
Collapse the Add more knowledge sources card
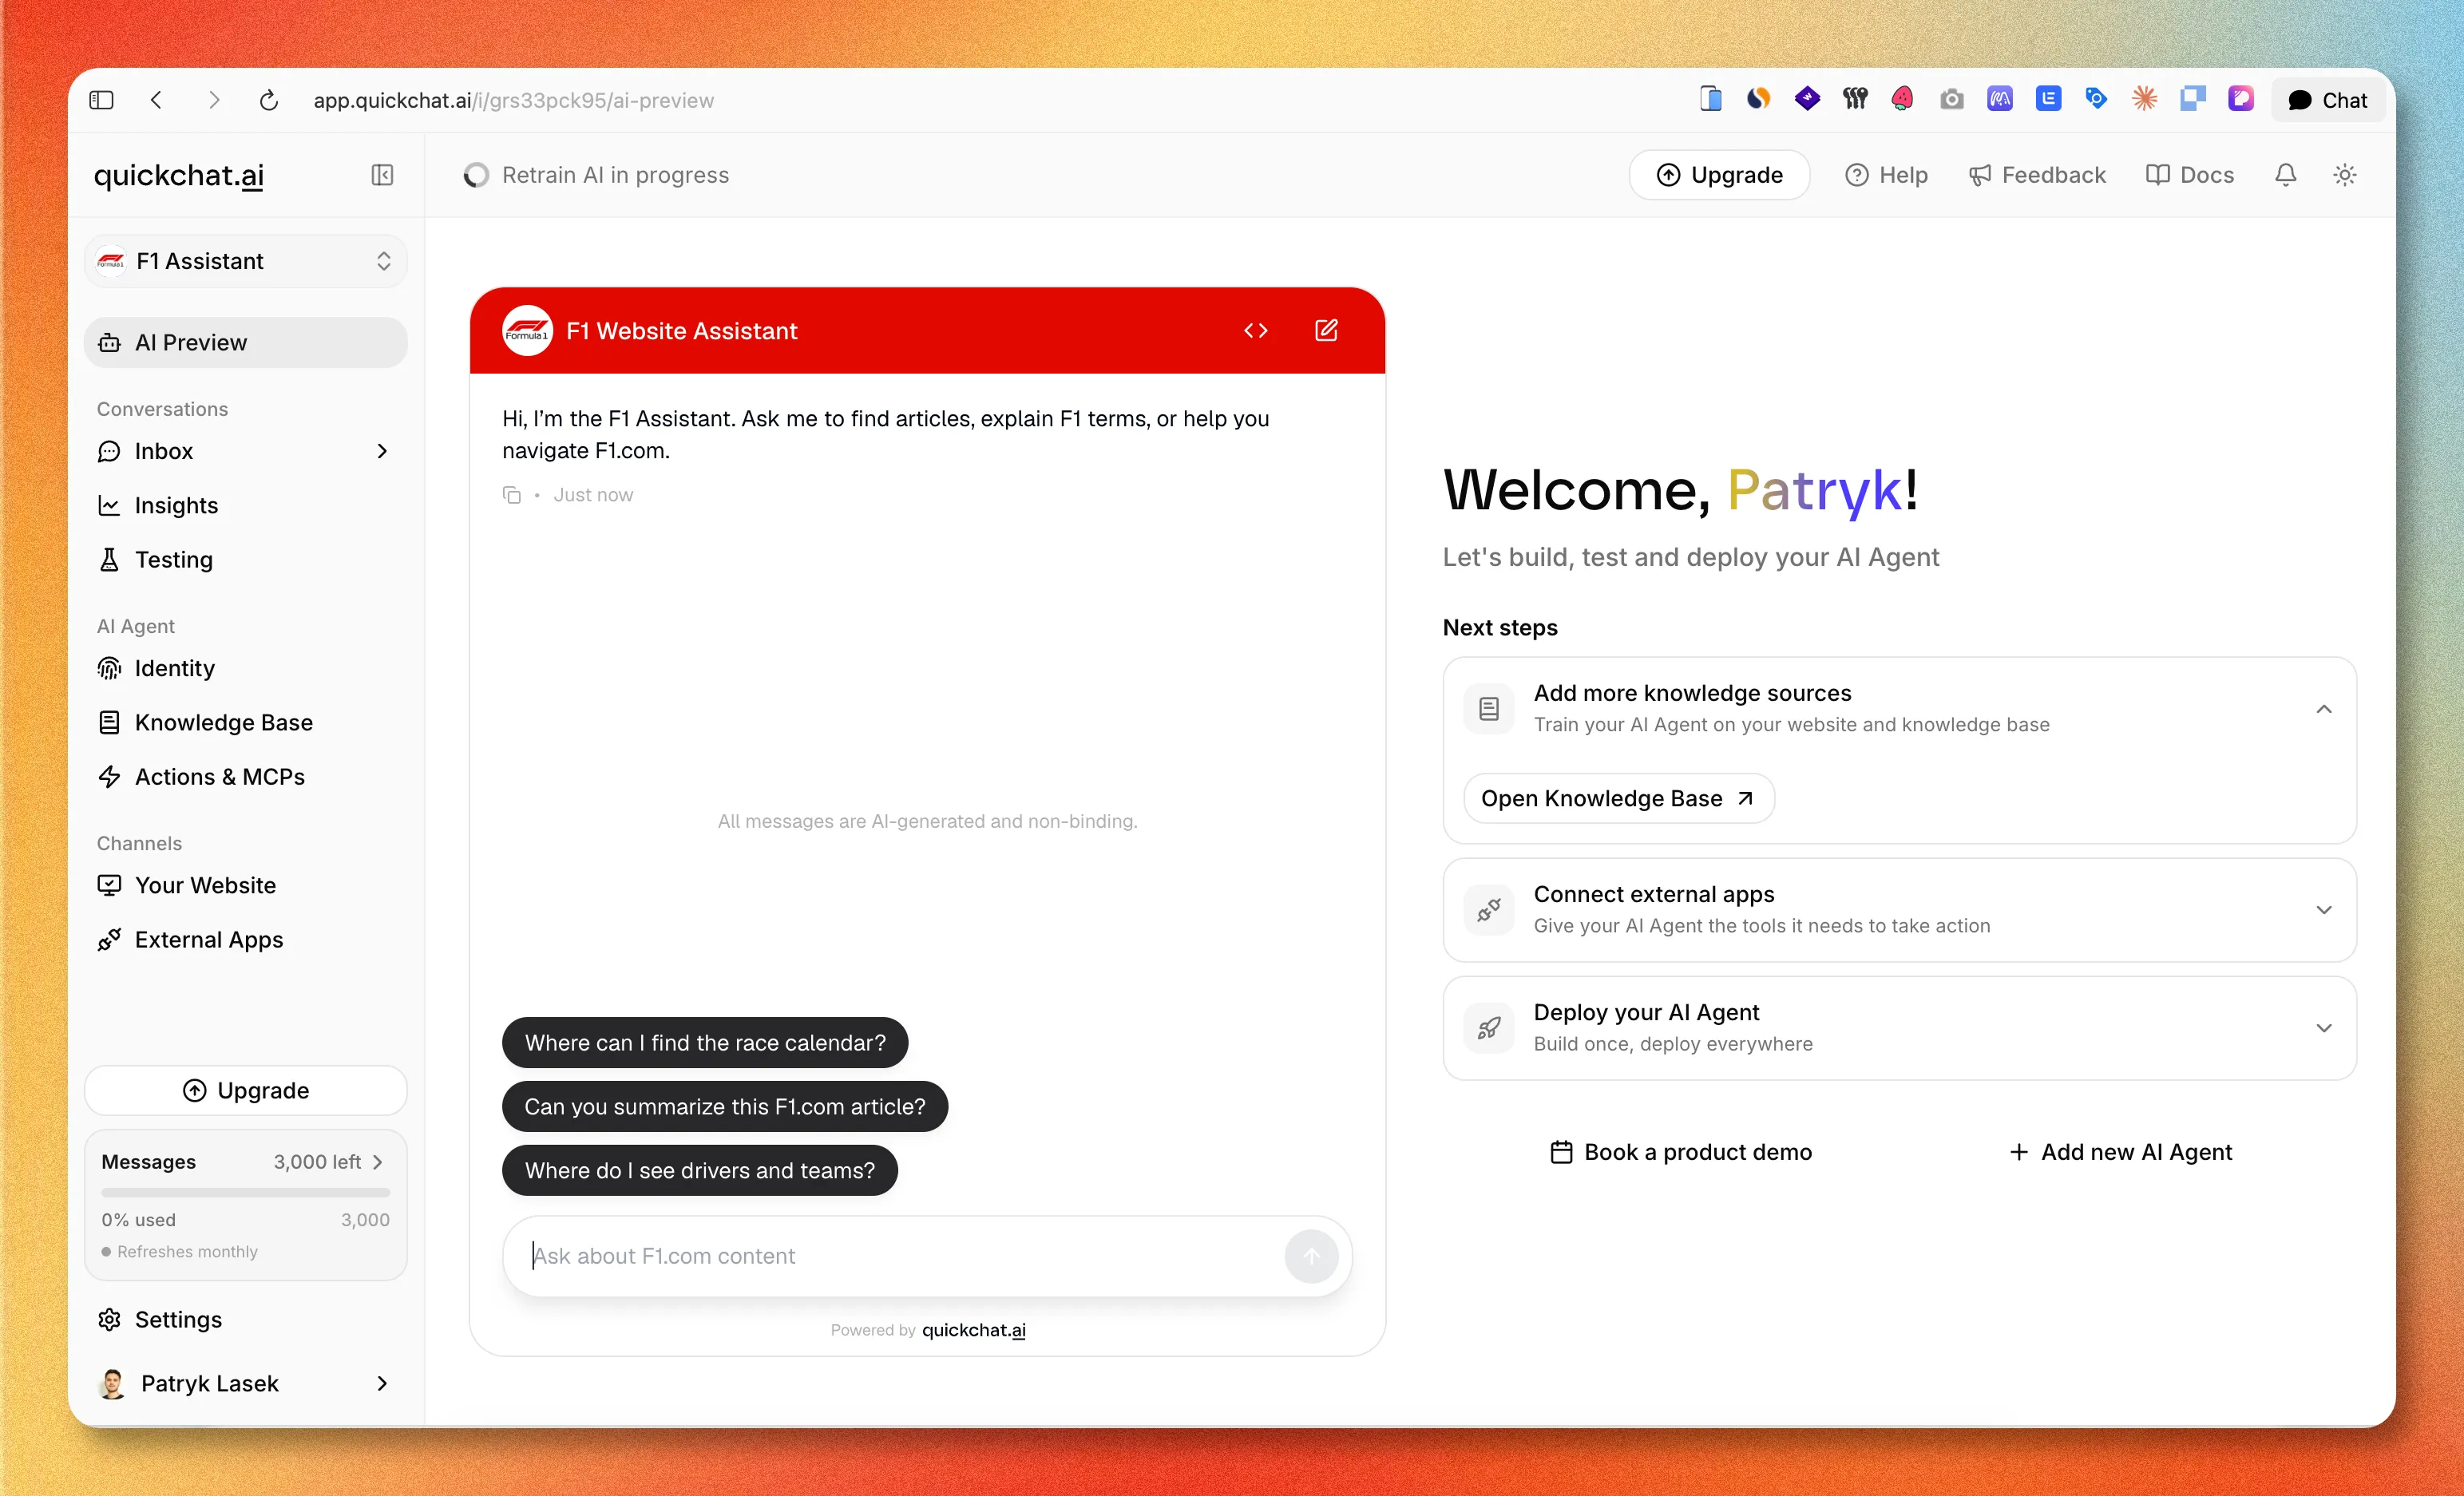(2324, 709)
